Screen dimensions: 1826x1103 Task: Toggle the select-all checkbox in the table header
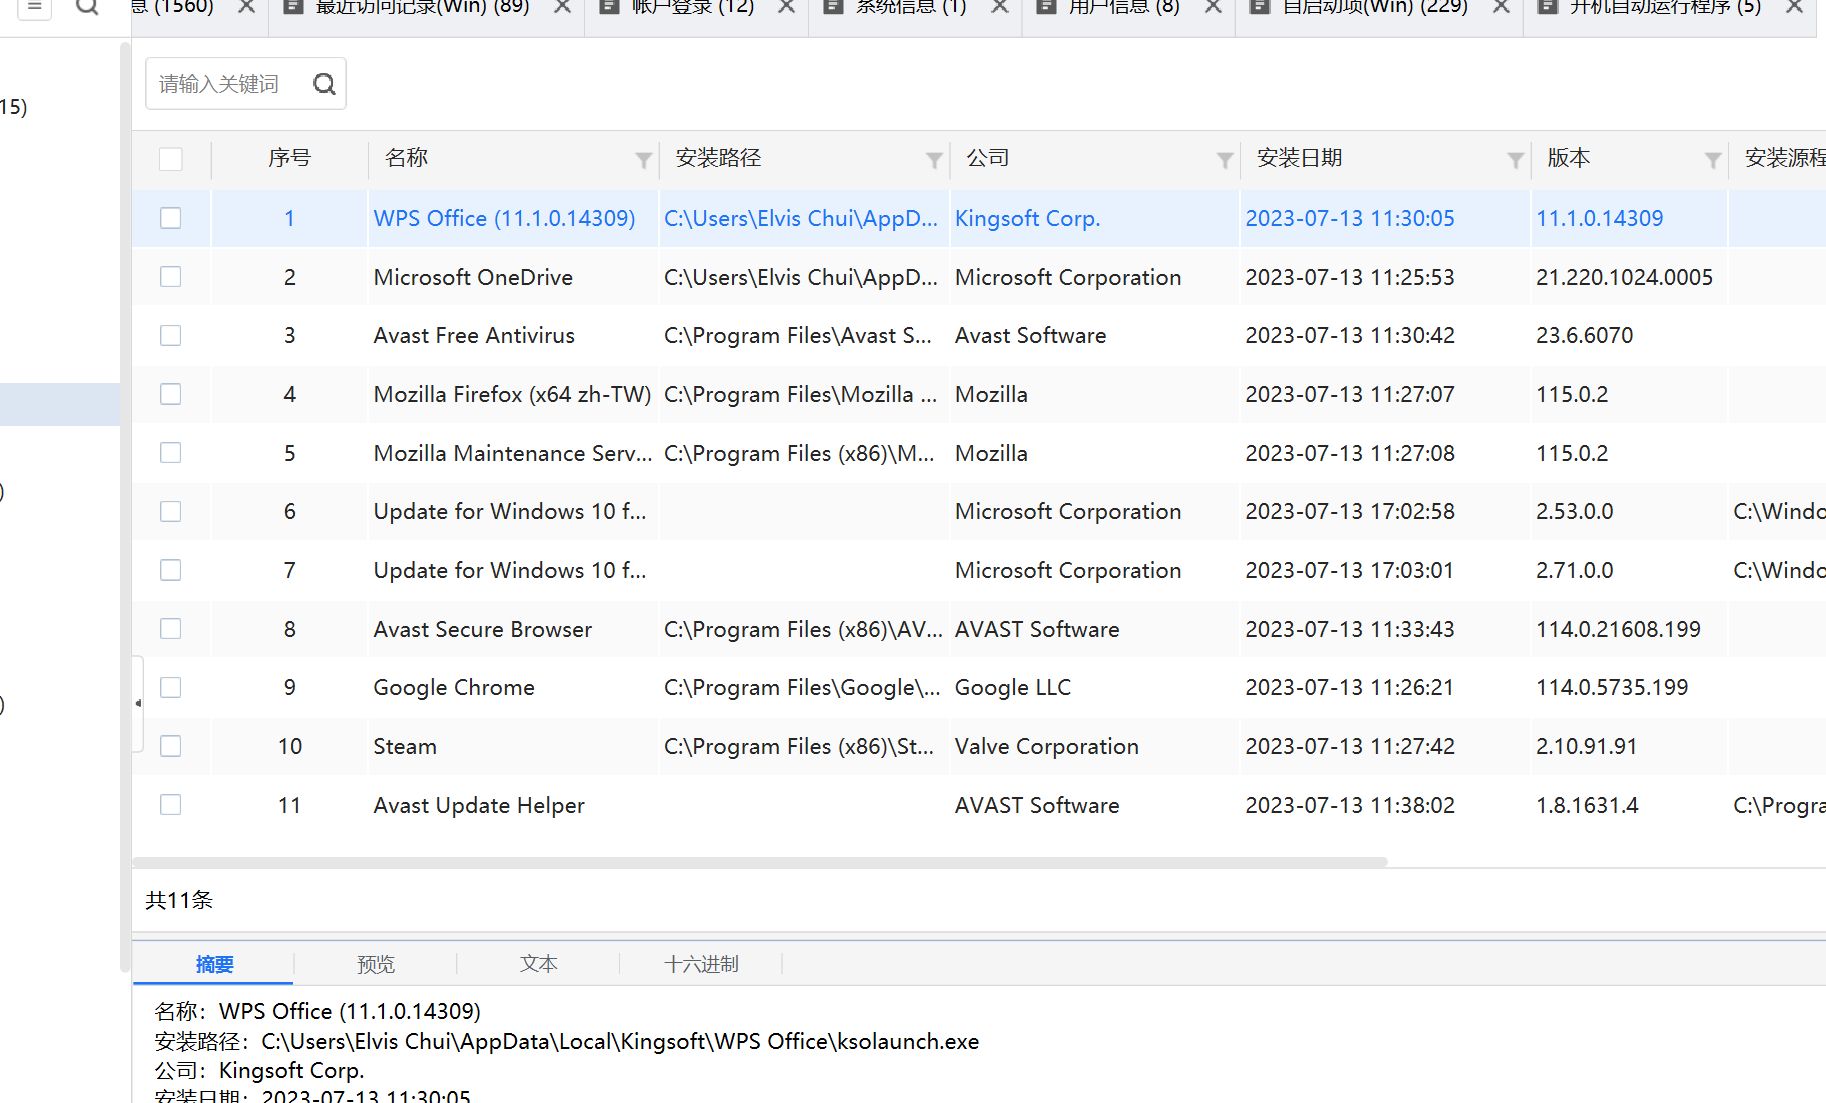coord(171,159)
